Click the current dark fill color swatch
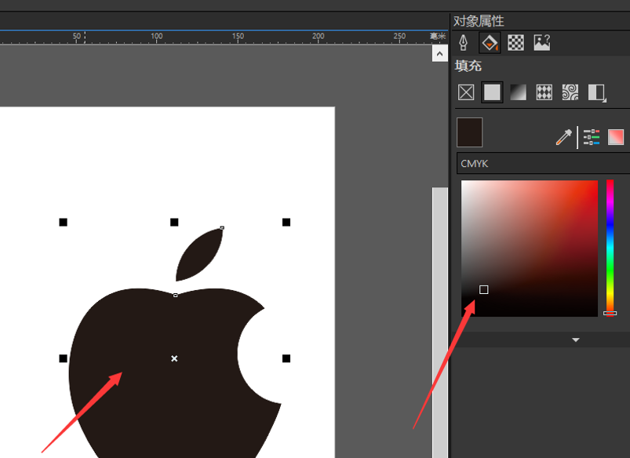630x458 pixels. pyautogui.click(x=470, y=133)
